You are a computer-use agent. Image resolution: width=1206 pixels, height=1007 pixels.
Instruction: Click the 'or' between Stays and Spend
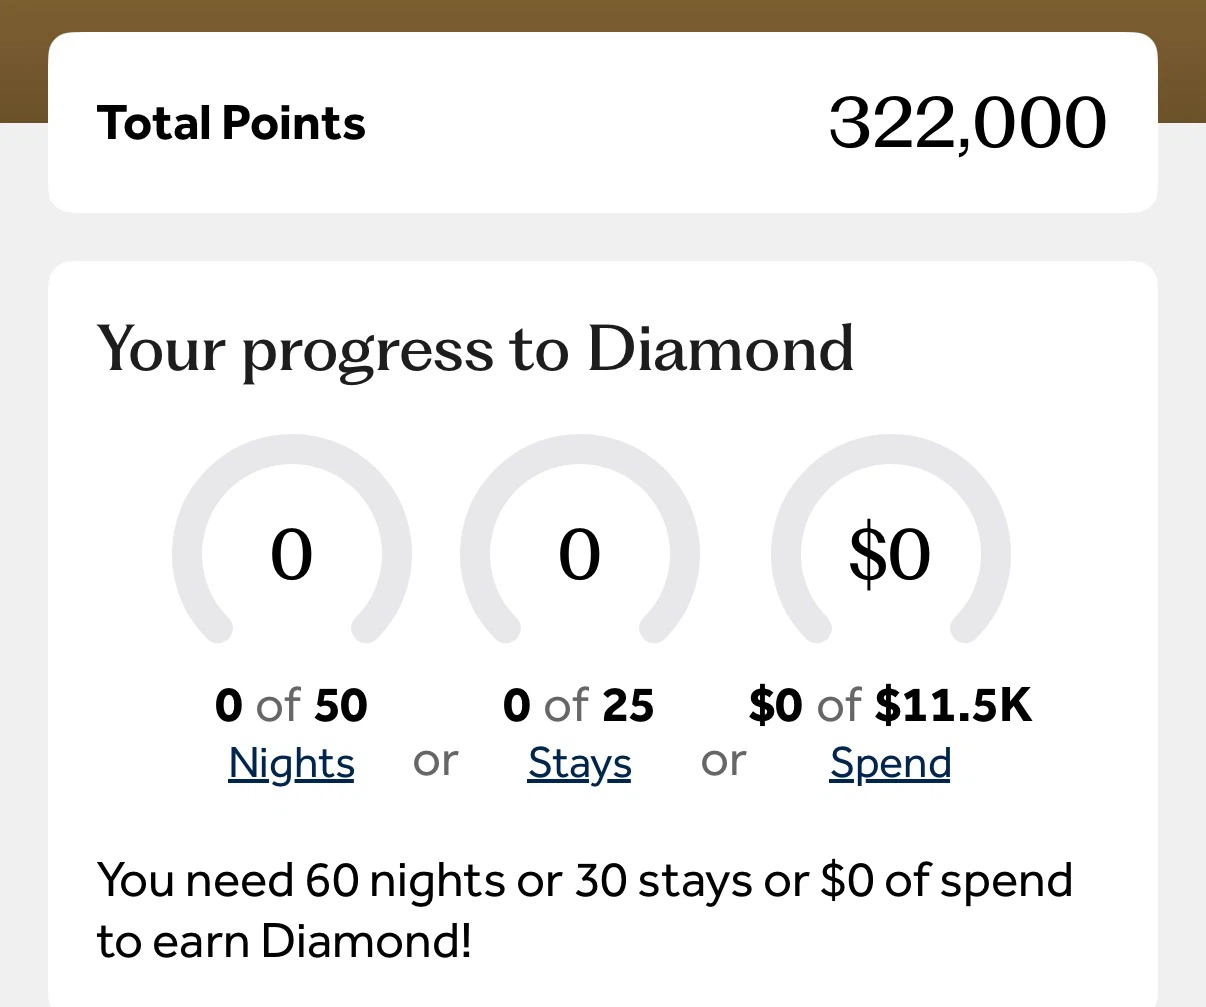pyautogui.click(x=724, y=762)
